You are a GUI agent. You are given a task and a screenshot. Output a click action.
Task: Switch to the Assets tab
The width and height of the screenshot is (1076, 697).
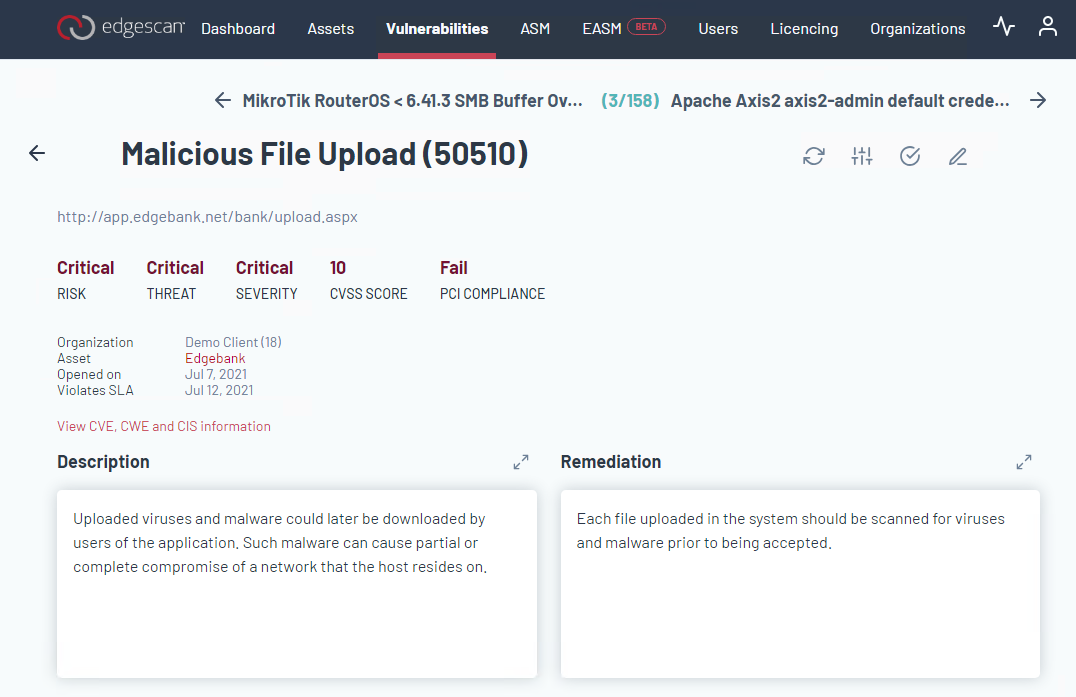[331, 29]
